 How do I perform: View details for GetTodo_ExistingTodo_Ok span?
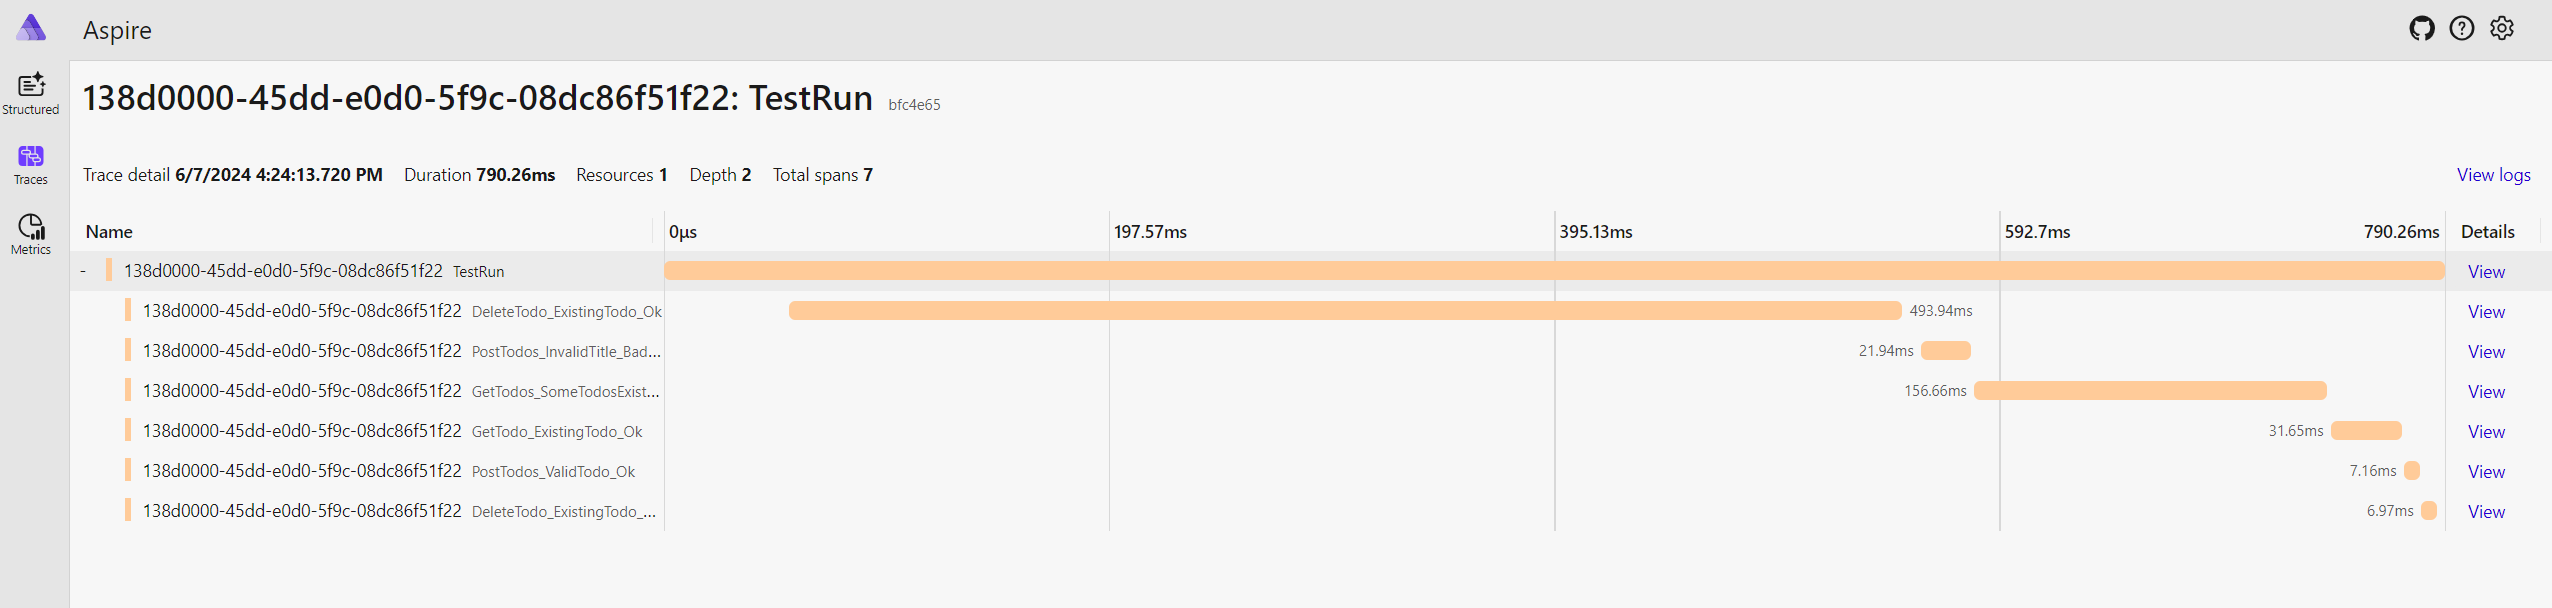tap(2486, 432)
